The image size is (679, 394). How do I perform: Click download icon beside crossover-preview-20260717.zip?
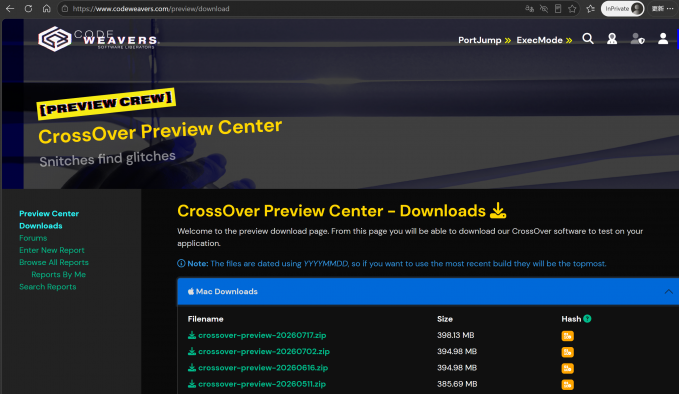click(x=192, y=335)
